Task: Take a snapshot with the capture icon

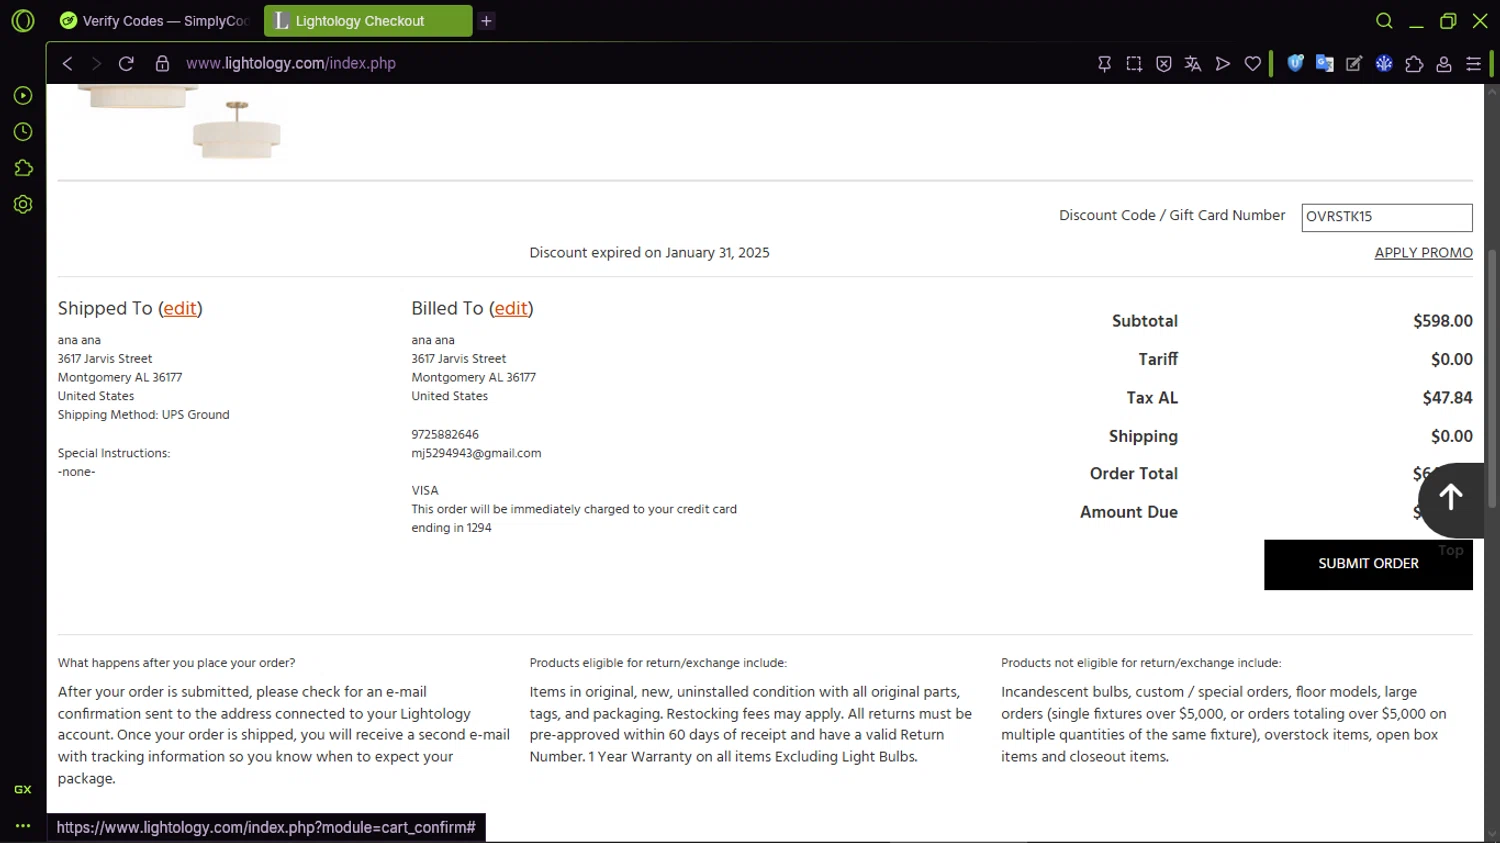Action: coord(1134,64)
